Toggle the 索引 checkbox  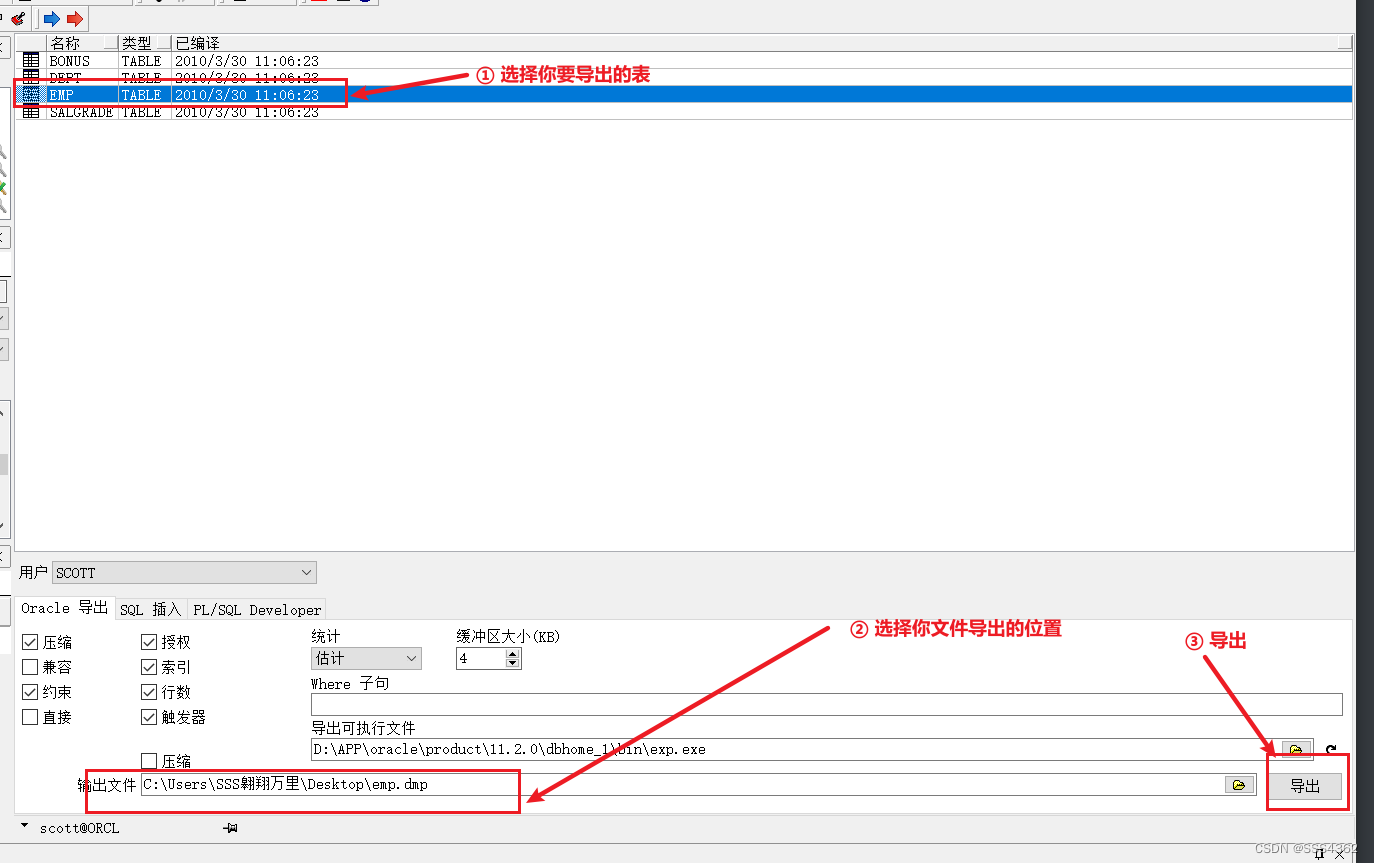(149, 667)
